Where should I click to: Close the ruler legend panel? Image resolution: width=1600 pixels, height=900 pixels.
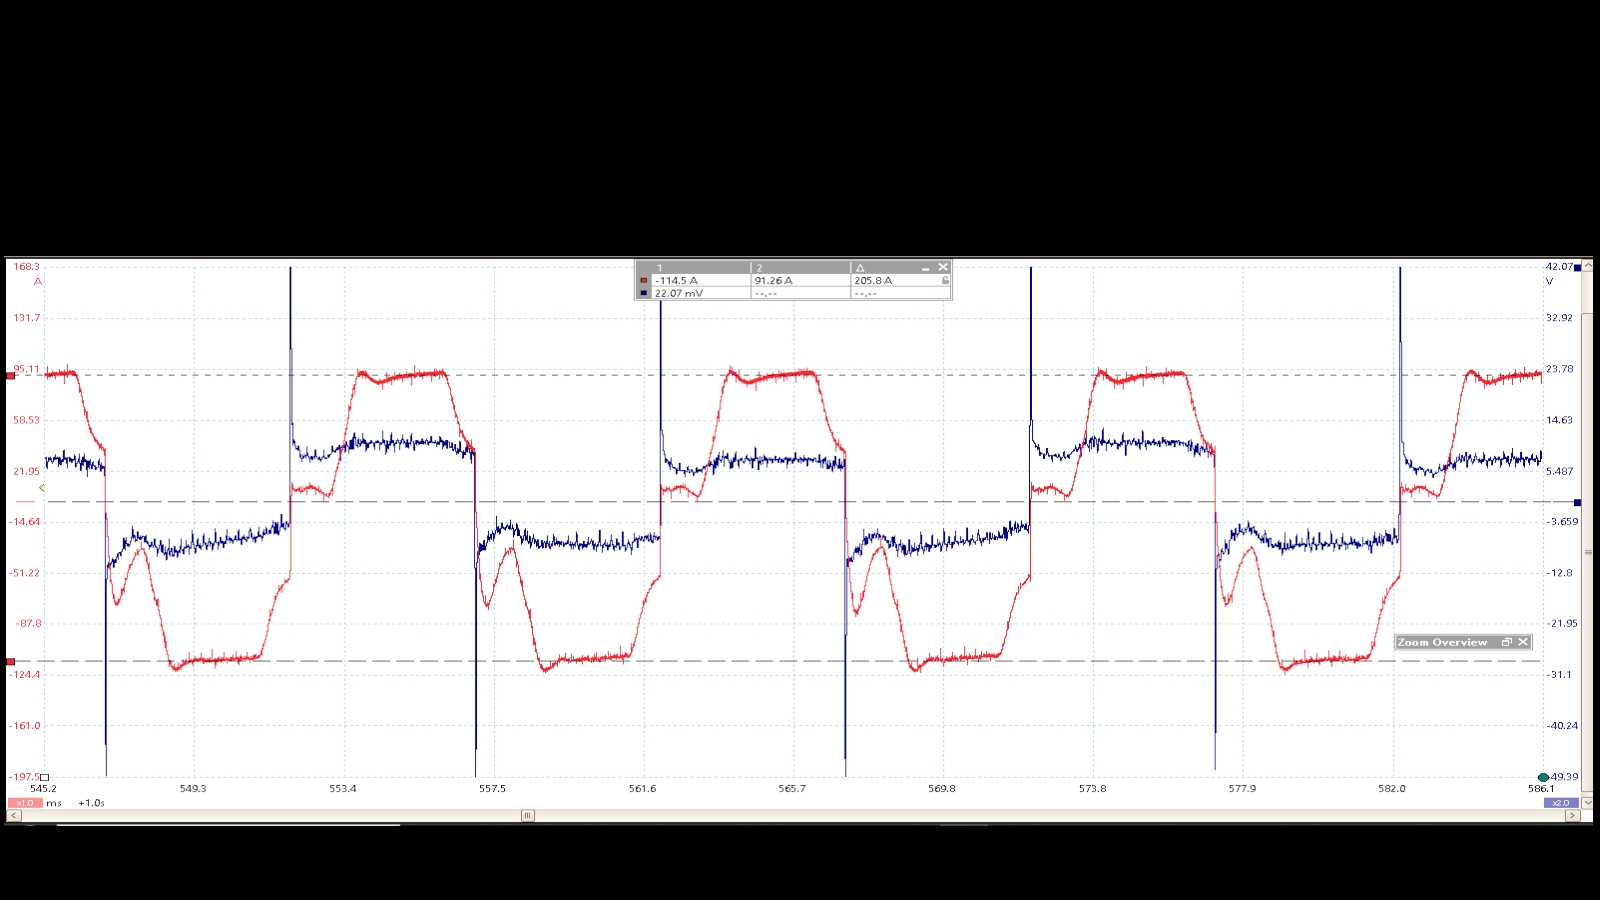pyautogui.click(x=943, y=267)
